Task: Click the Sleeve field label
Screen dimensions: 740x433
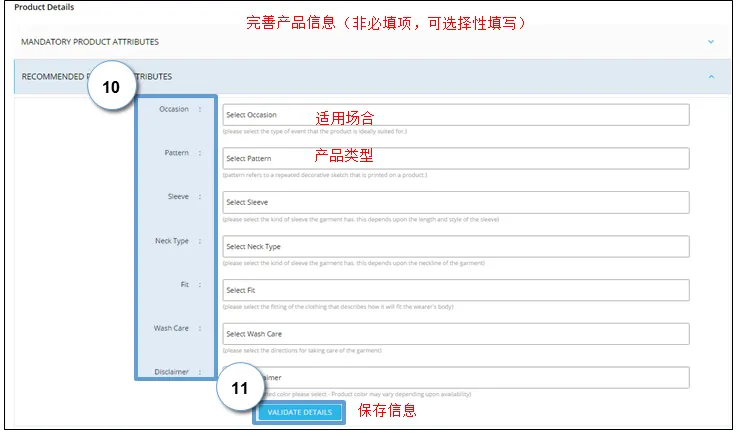Action: point(178,196)
